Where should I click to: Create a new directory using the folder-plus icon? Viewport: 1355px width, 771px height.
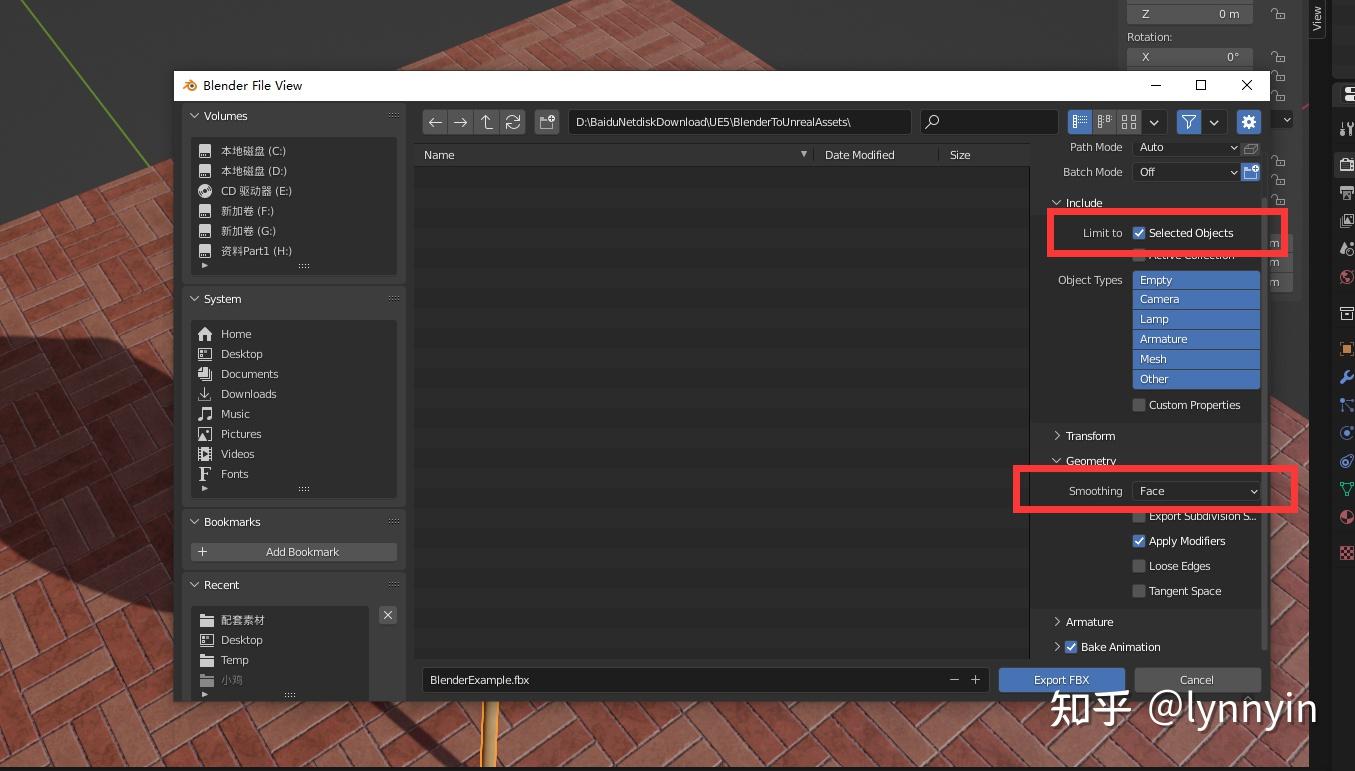(546, 122)
